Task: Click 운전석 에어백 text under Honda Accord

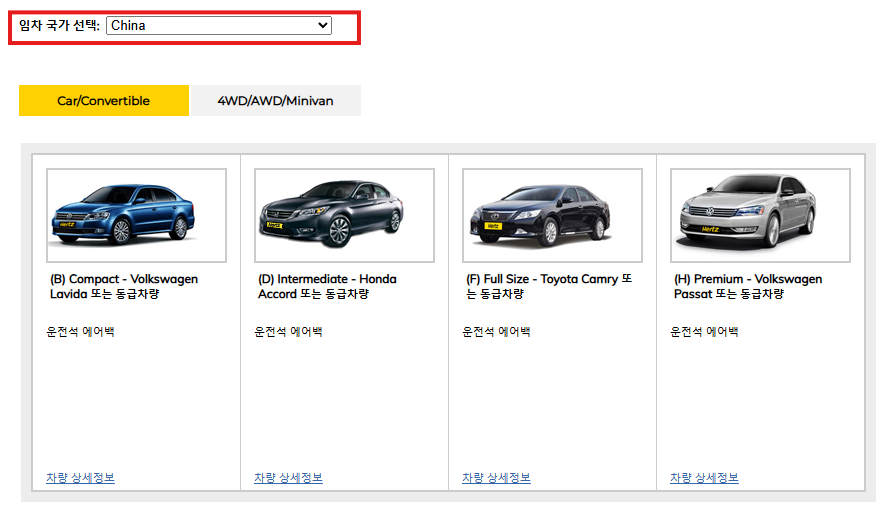Action: [x=288, y=332]
